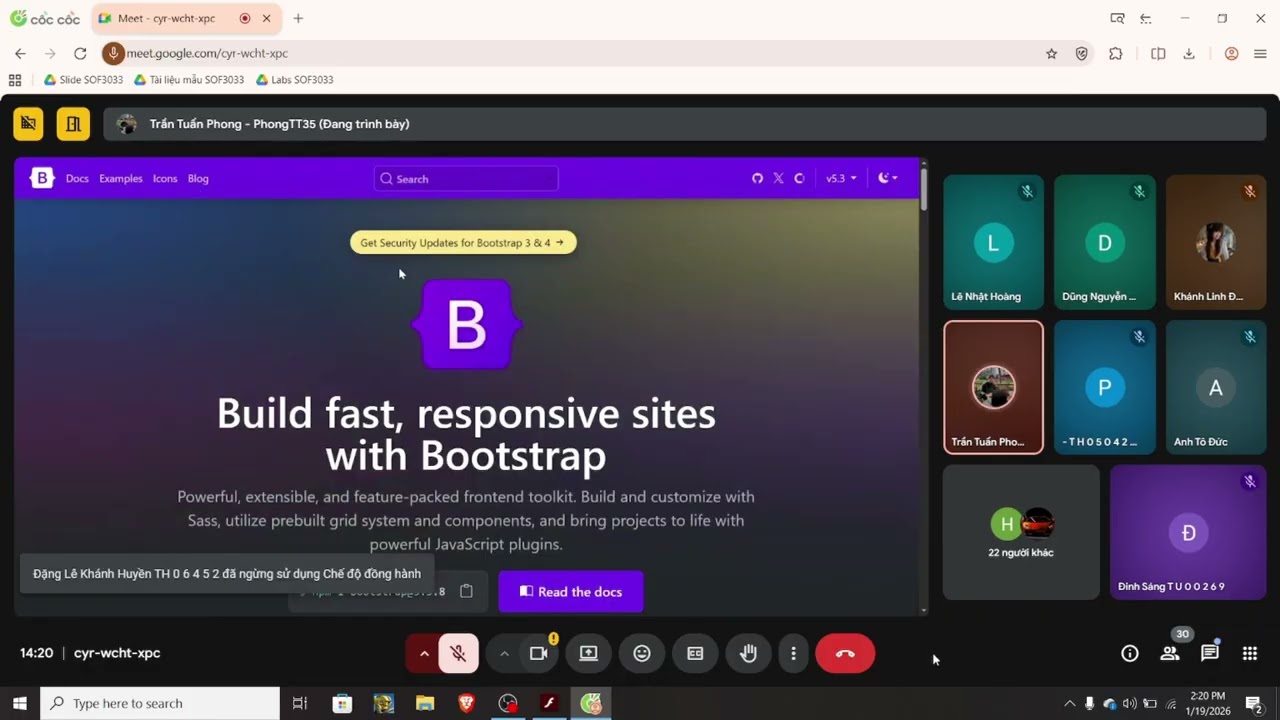Start presenting your screen in Meet
This screenshot has width=1280, height=720.
(589, 653)
